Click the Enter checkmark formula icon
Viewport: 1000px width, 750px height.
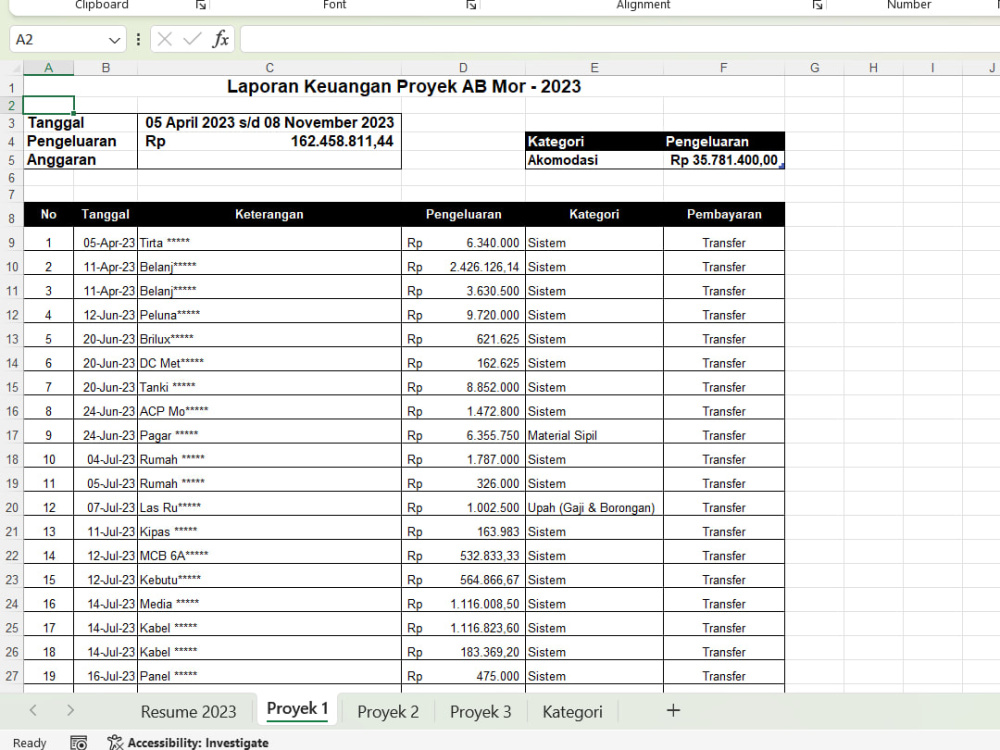click(192, 40)
